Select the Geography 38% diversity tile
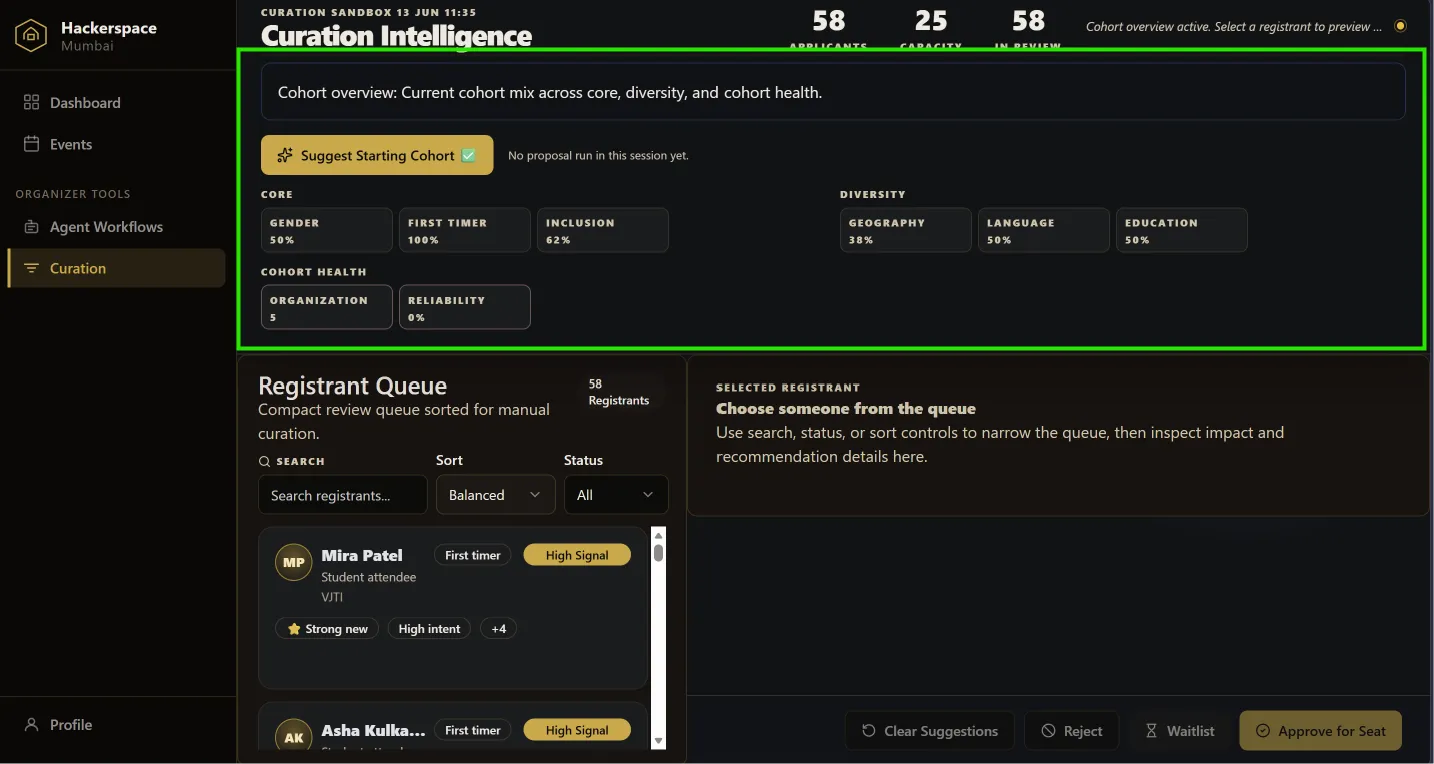The image size is (1434, 764). [x=905, y=230]
